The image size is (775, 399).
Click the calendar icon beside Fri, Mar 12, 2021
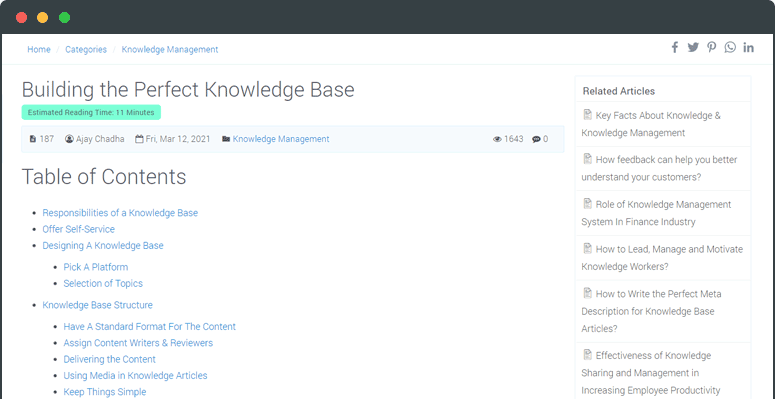[139, 139]
